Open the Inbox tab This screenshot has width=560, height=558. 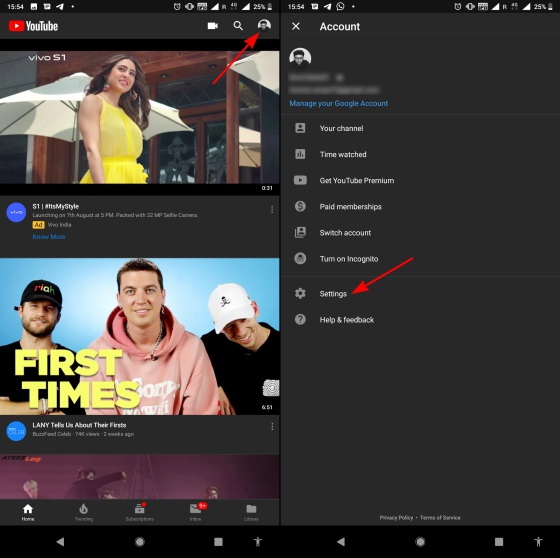(196, 512)
